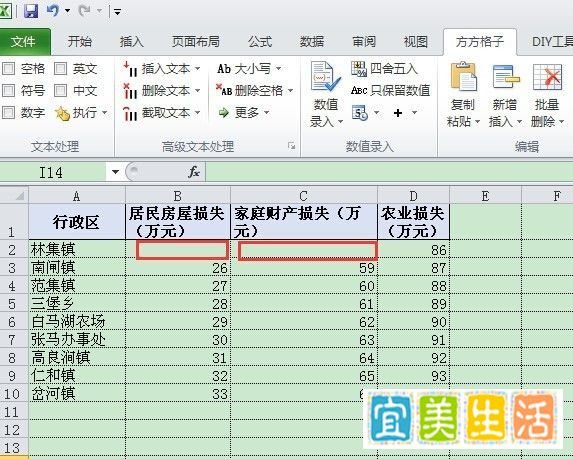This screenshot has width=573, height=459.
Task: Tick the 空格 checkbox
Action: tap(8, 68)
